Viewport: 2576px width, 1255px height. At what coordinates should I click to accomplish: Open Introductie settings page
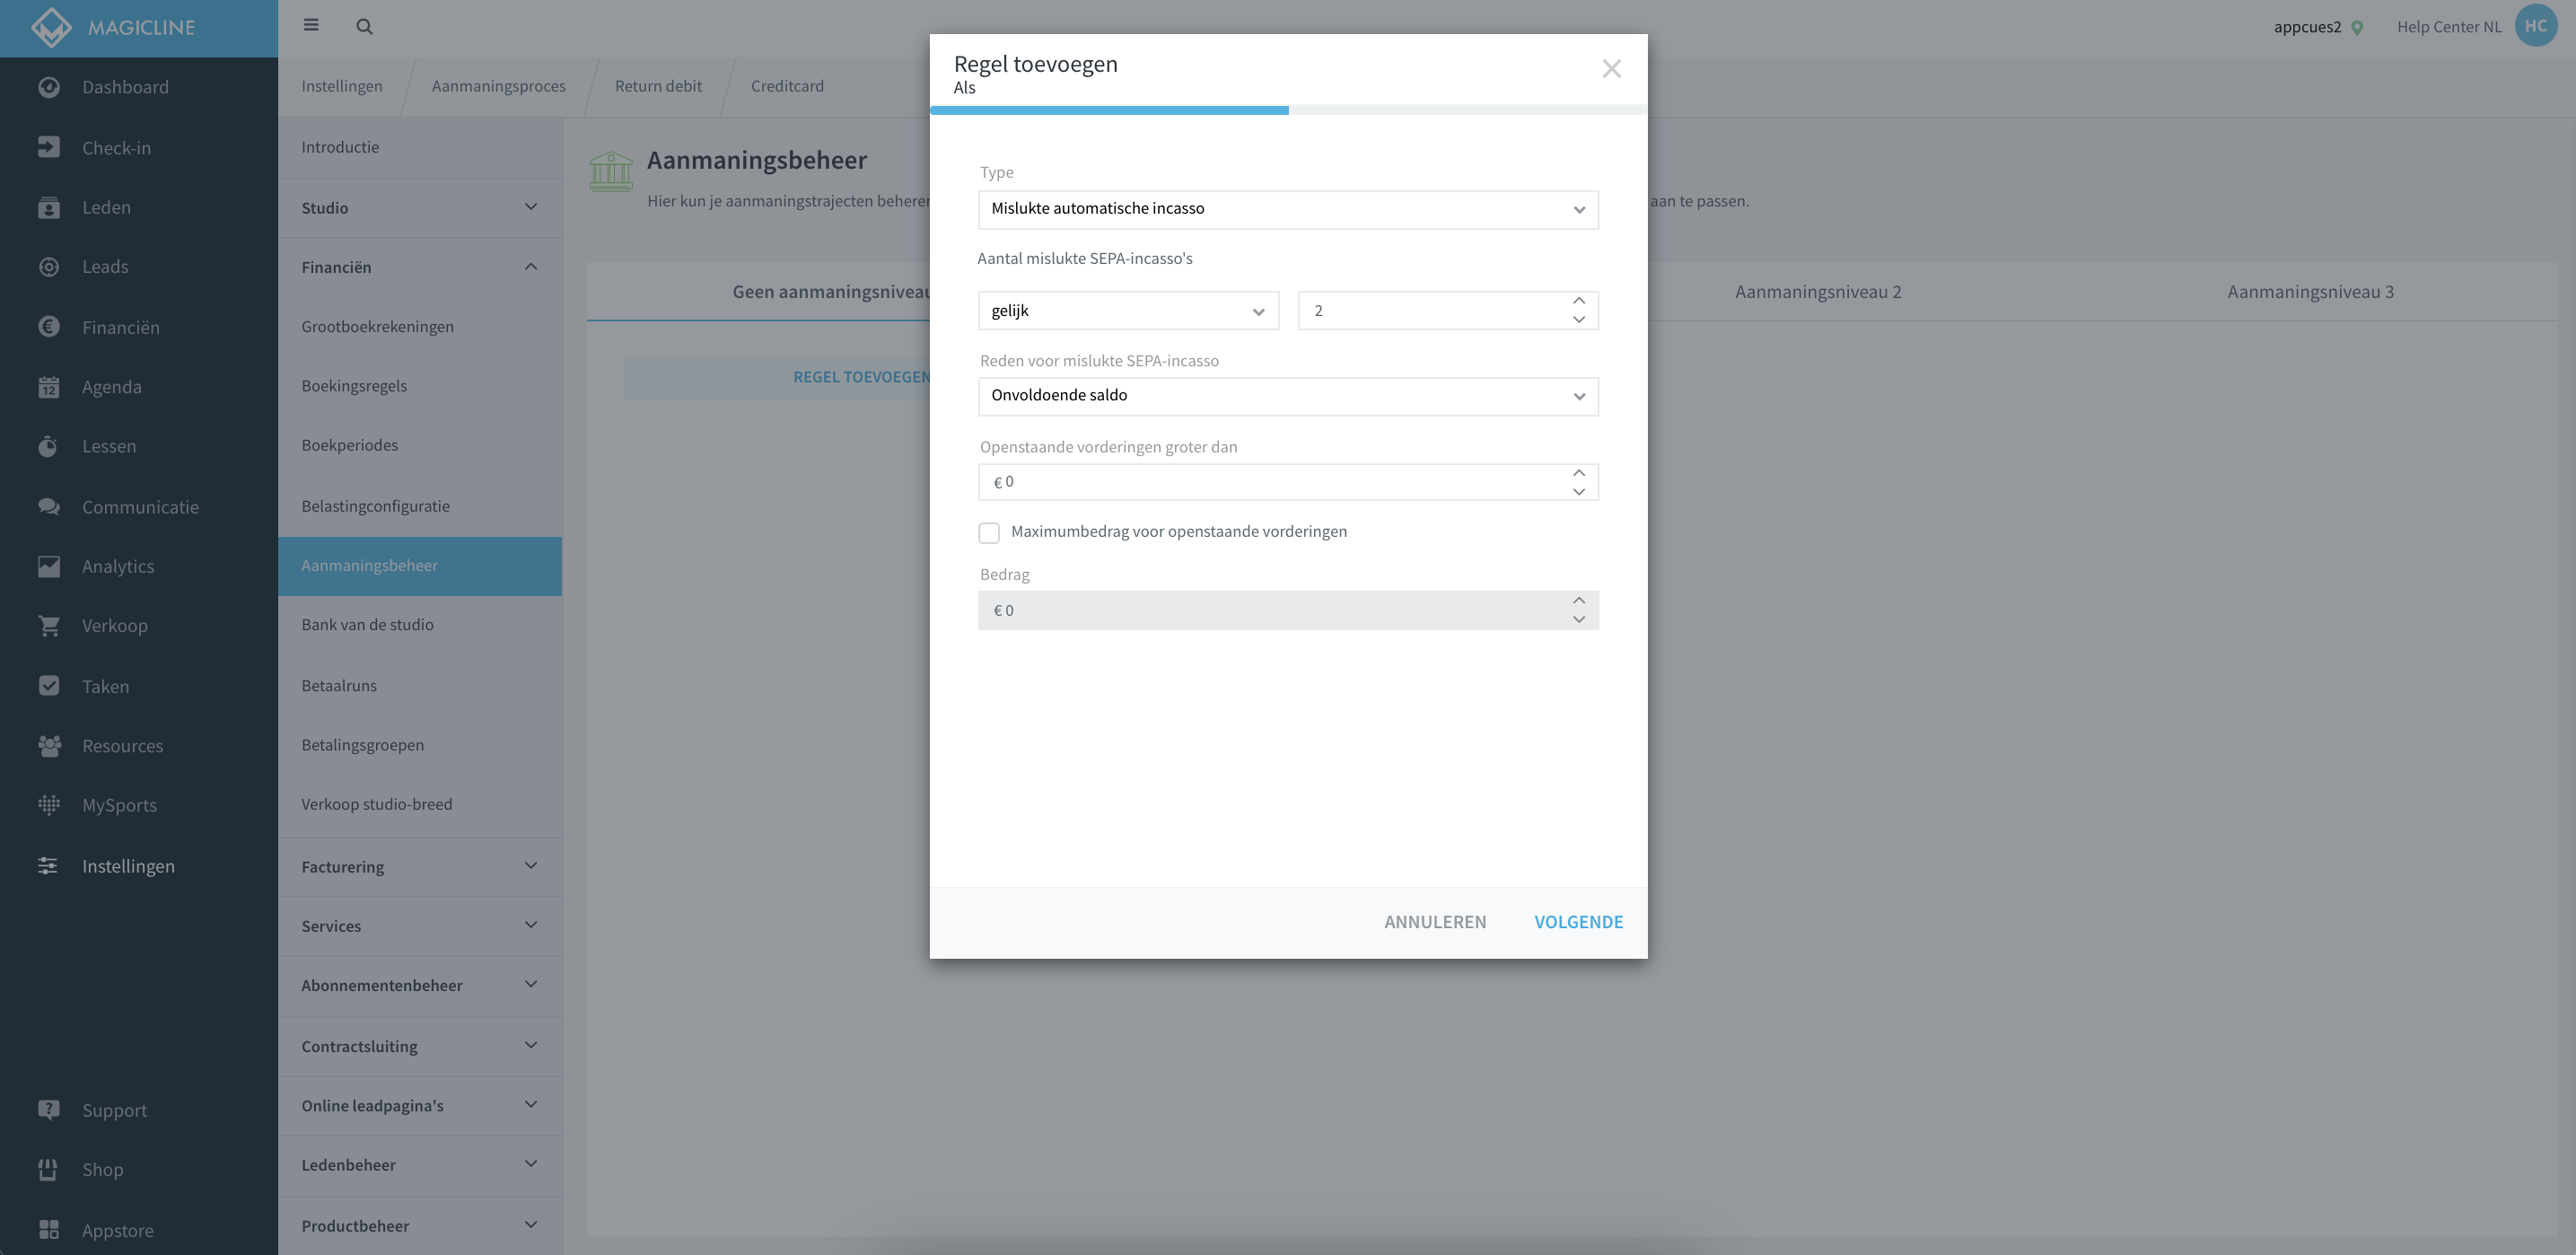[x=420, y=147]
